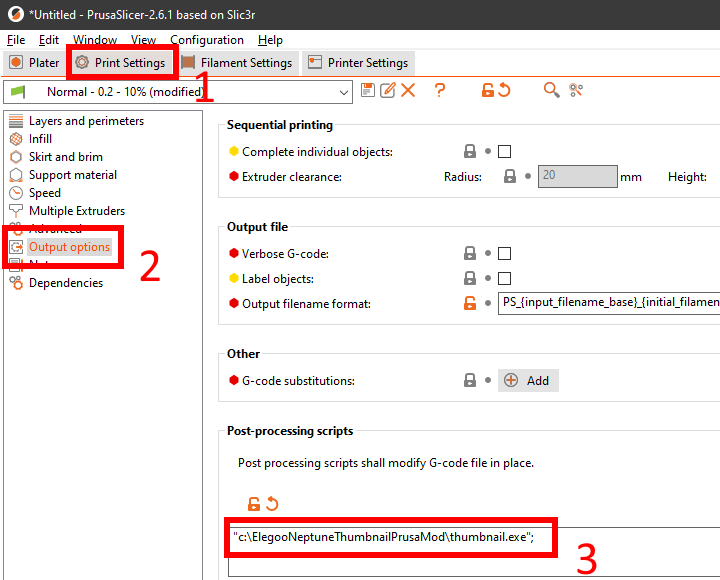The image size is (720, 580).
Task: Open the Printer Settings tab
Action: point(359,62)
